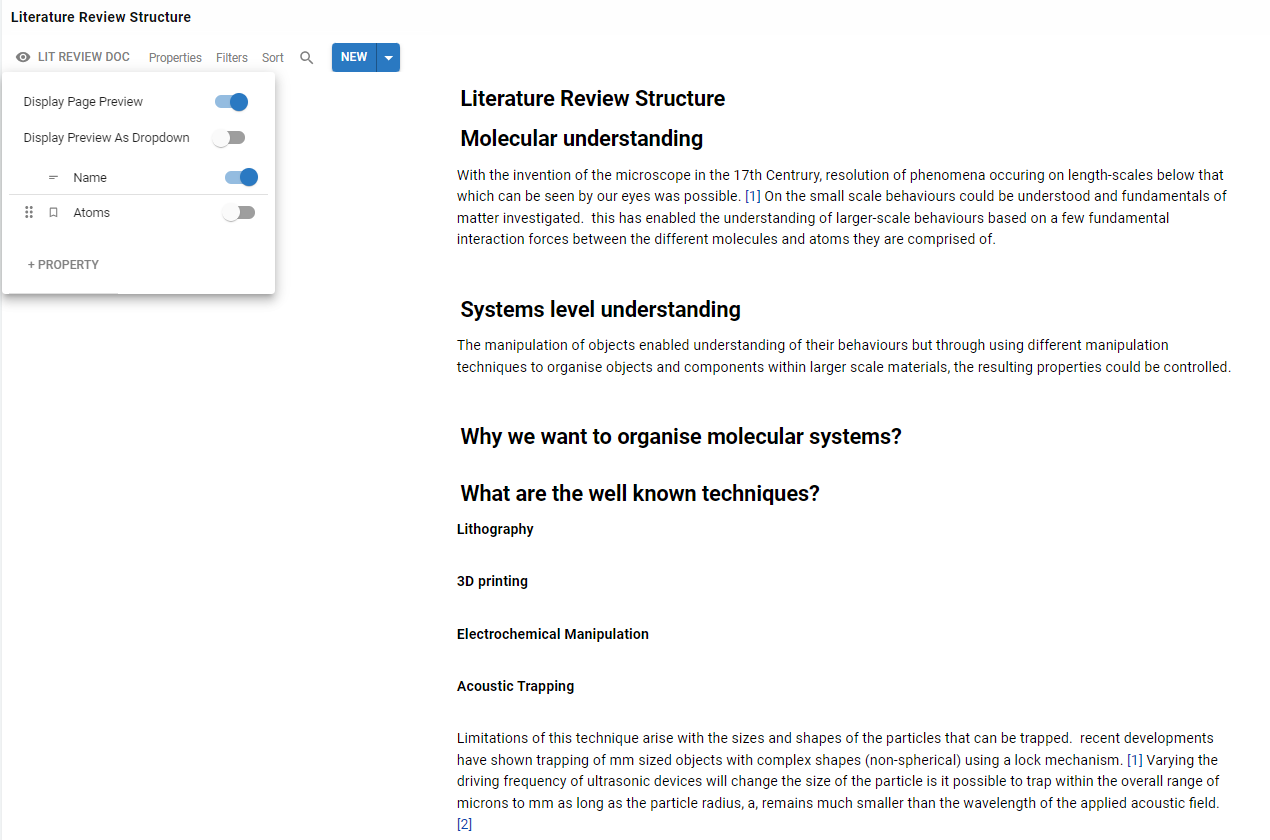Open the Properties menu
Image resolution: width=1270 pixels, height=840 pixels.
tap(175, 58)
